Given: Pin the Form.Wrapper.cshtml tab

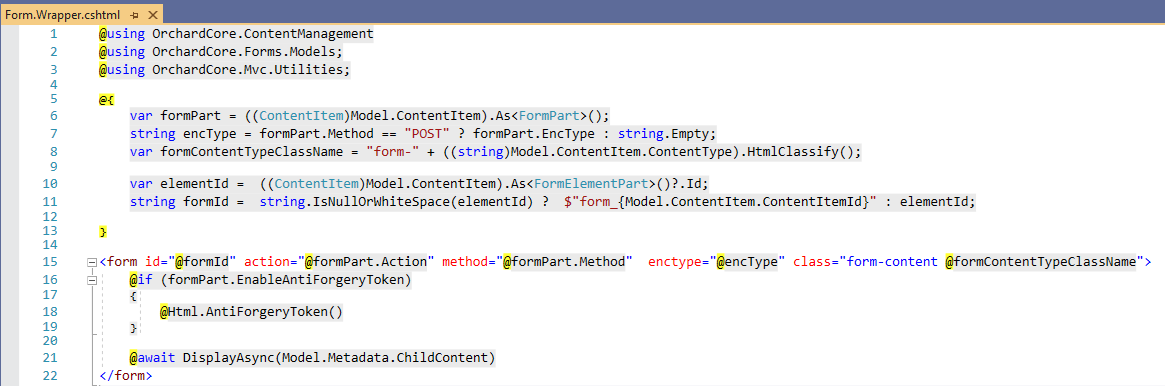Looking at the screenshot, I should [x=134, y=14].
